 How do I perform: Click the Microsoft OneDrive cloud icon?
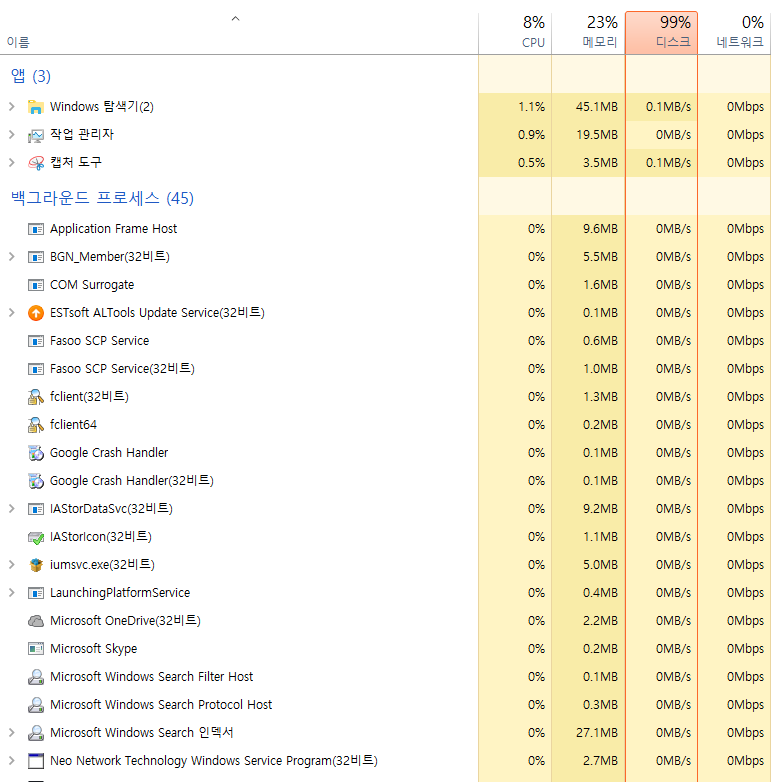point(35,621)
